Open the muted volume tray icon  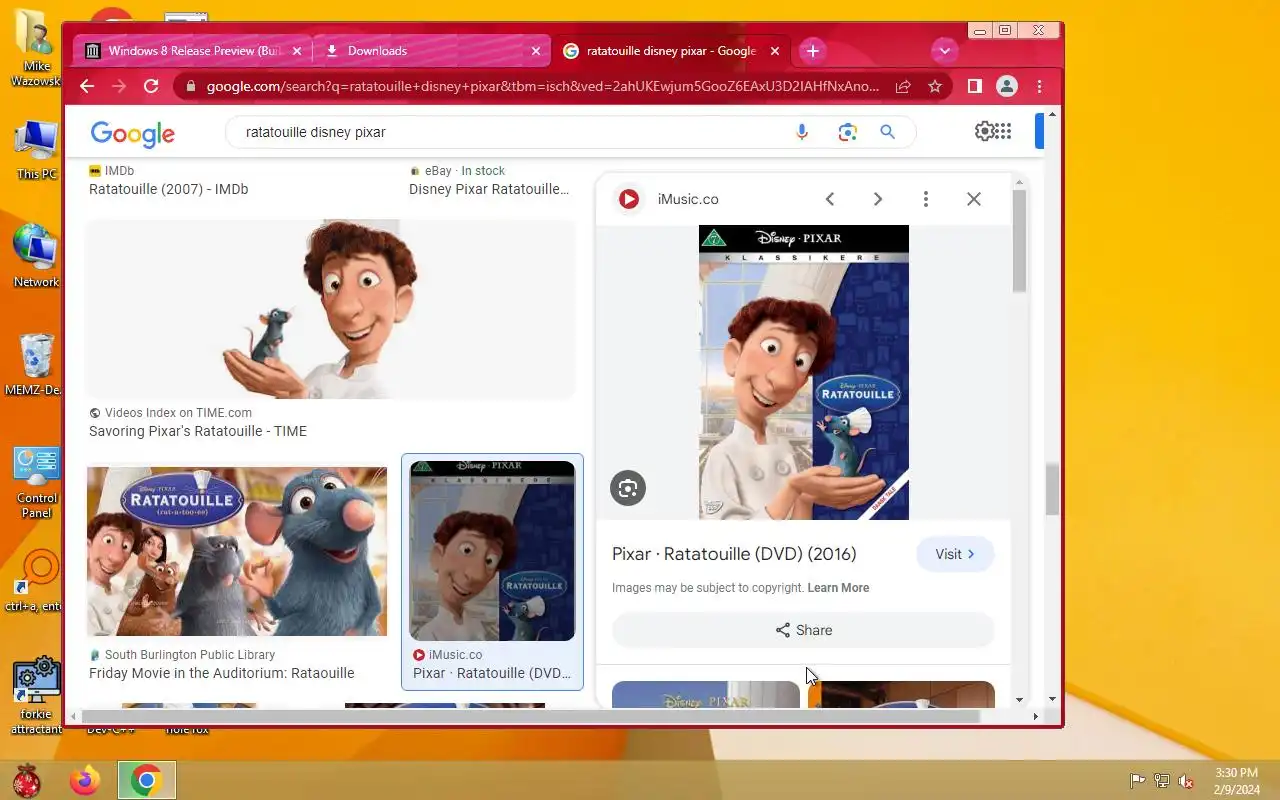coord(1186,781)
